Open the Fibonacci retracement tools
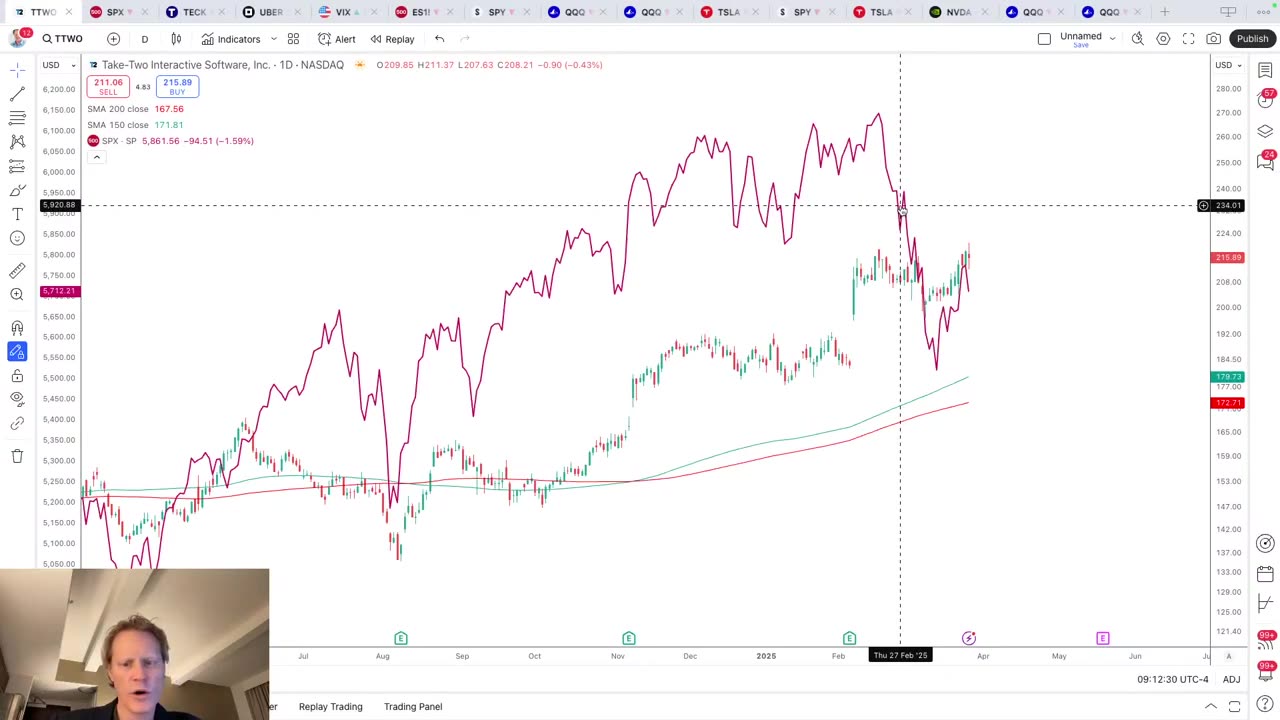 tap(17, 117)
